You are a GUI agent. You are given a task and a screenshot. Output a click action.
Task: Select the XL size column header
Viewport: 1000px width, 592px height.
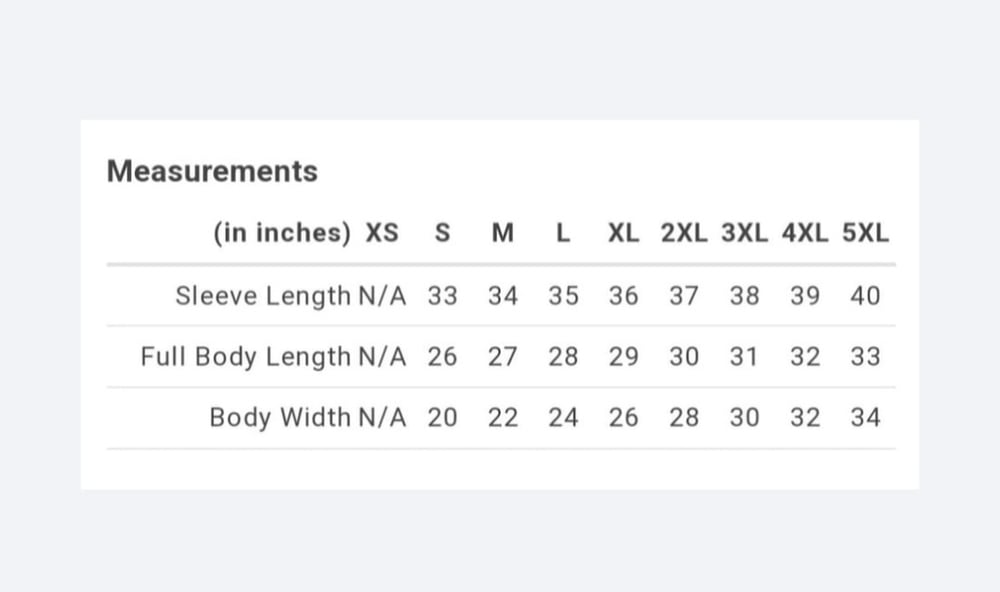click(x=623, y=233)
